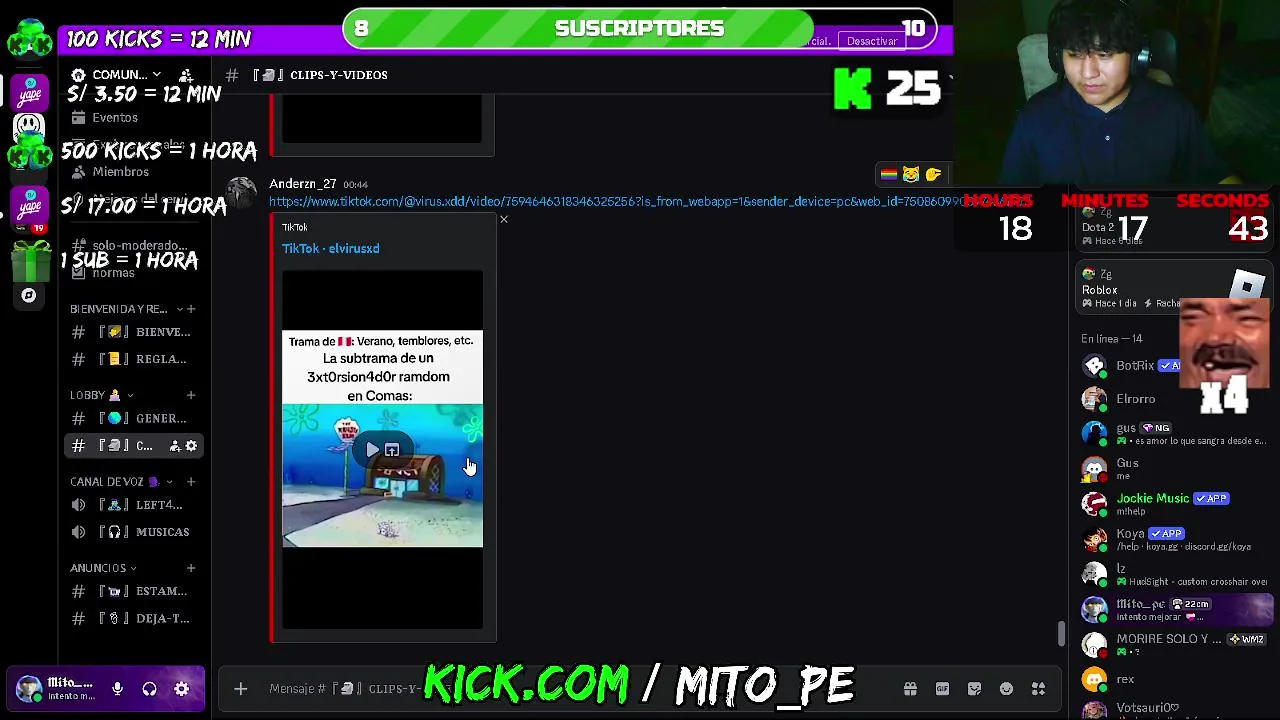Screen dimensions: 1280x720
Task: Open the sticker picker
Action: (974, 688)
